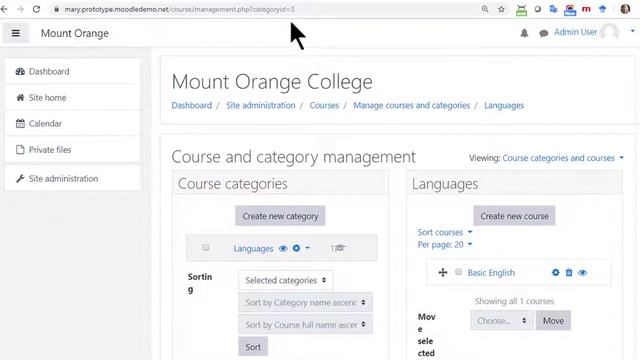640x360 pixels.
Task: Open Sort by Category name dropdown
Action: (305, 302)
